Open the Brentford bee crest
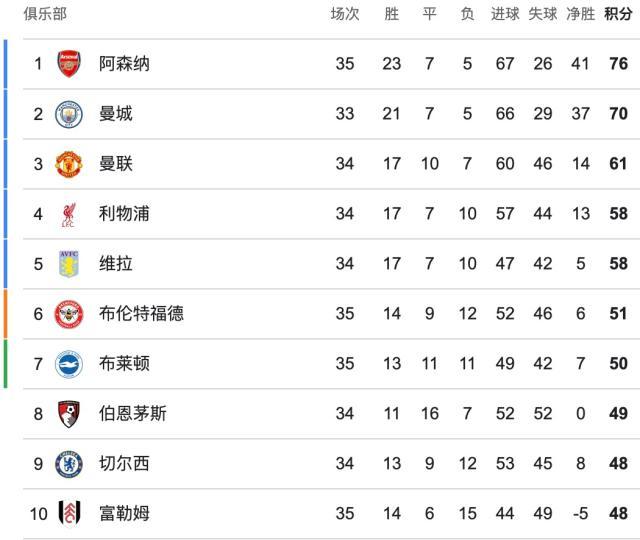 [x=69, y=314]
